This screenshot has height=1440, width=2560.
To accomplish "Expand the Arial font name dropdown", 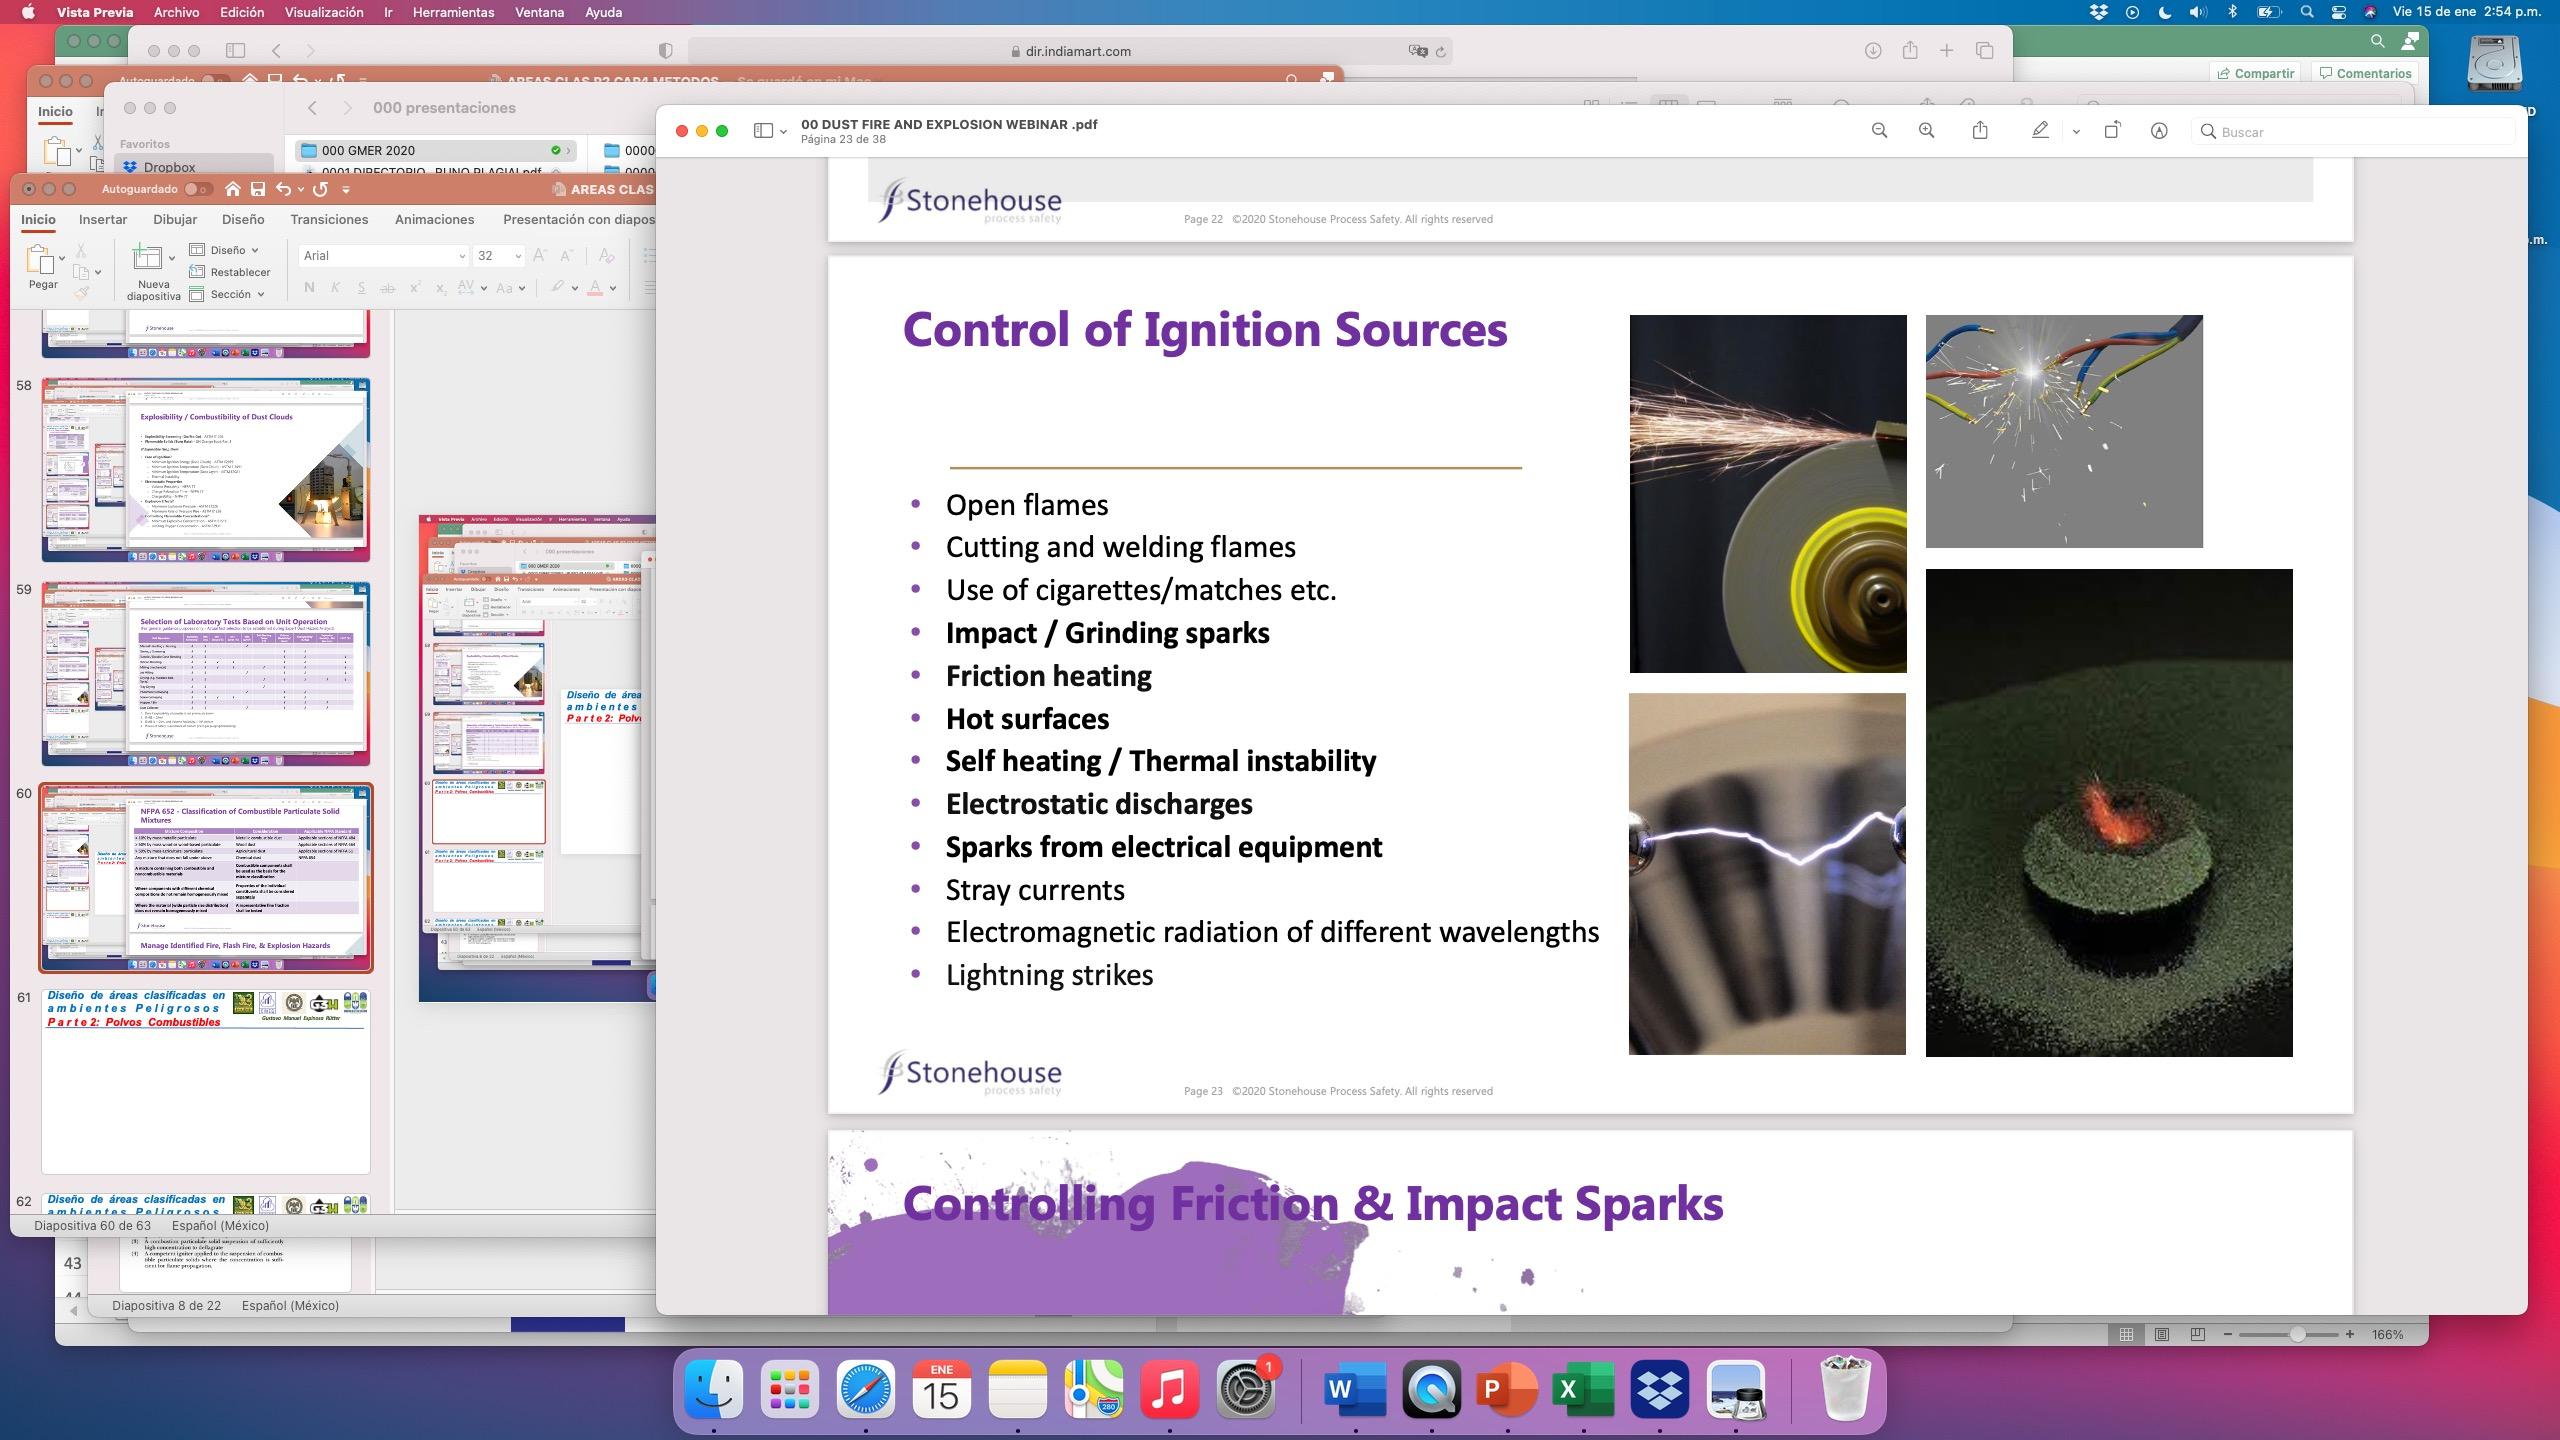I will pyautogui.click(x=461, y=256).
